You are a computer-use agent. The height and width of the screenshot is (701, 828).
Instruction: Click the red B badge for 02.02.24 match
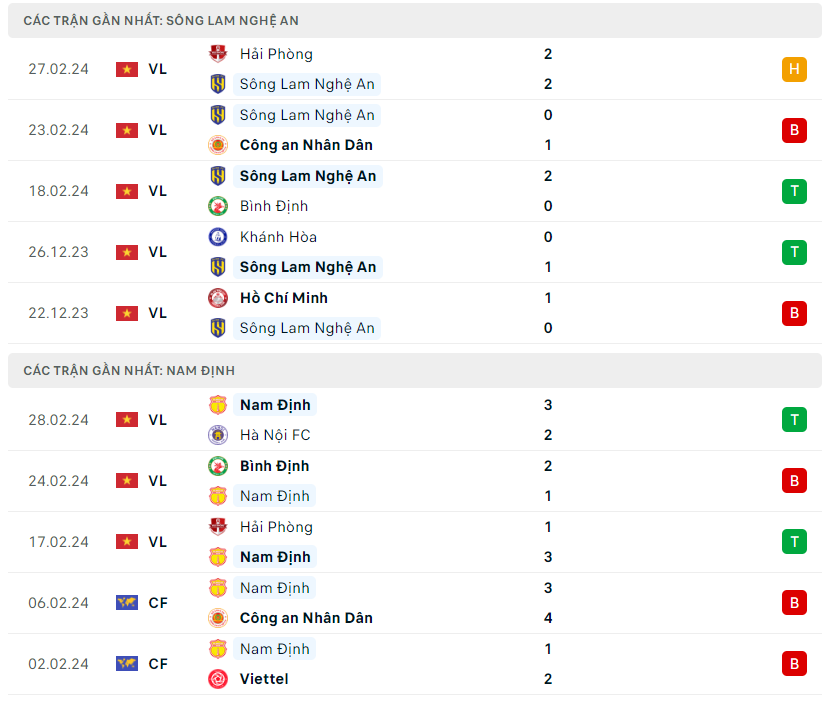pyautogui.click(x=794, y=664)
